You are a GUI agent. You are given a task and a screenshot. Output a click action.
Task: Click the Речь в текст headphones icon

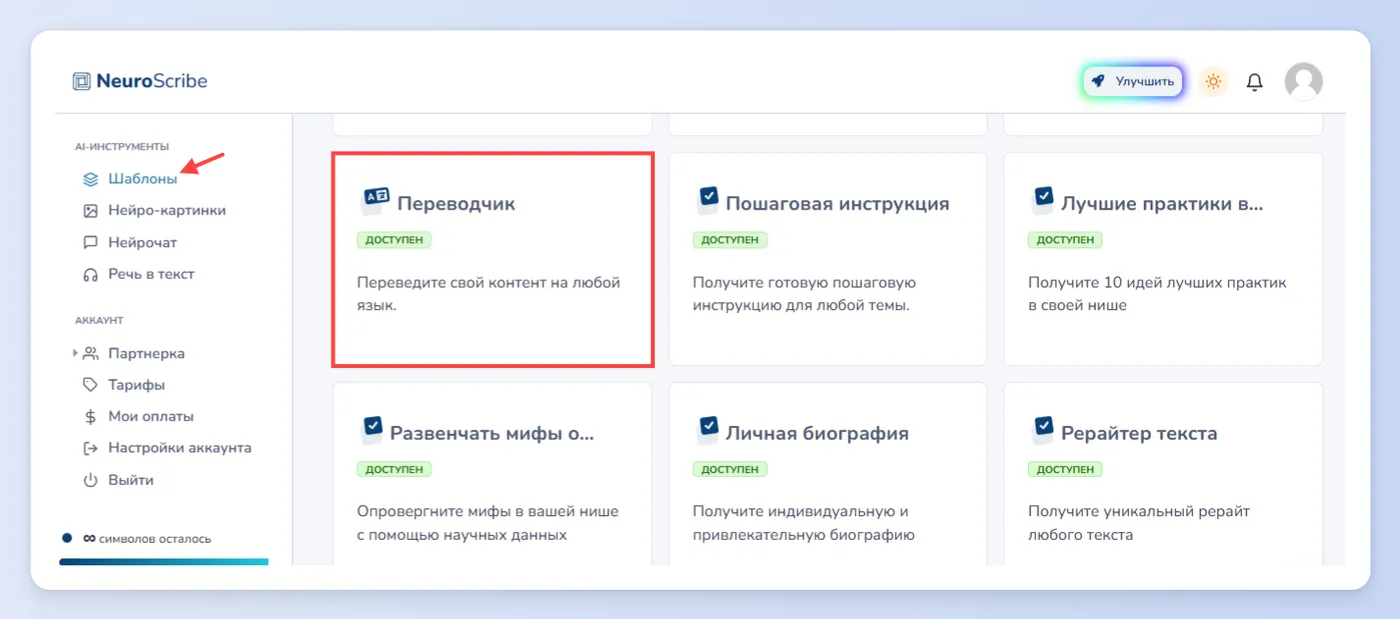coord(90,274)
